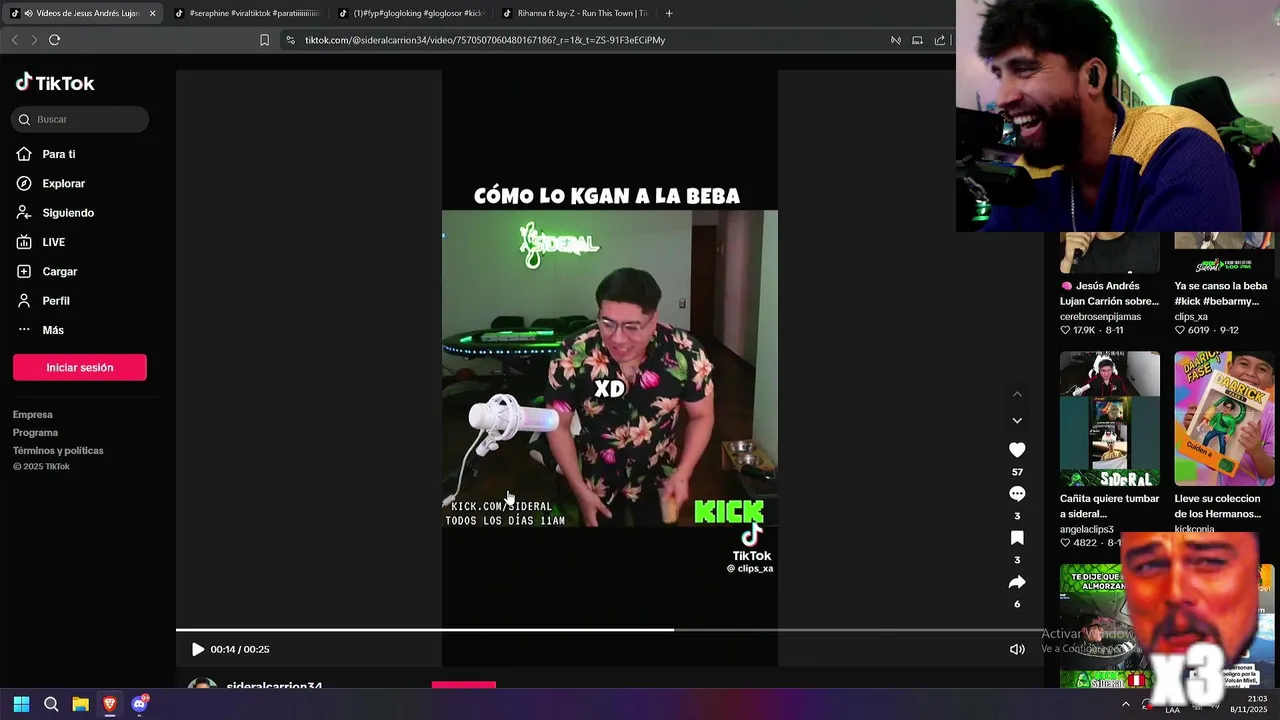Mute the video using speaker icon
Viewport: 1280px width, 720px height.
tap(1017, 649)
